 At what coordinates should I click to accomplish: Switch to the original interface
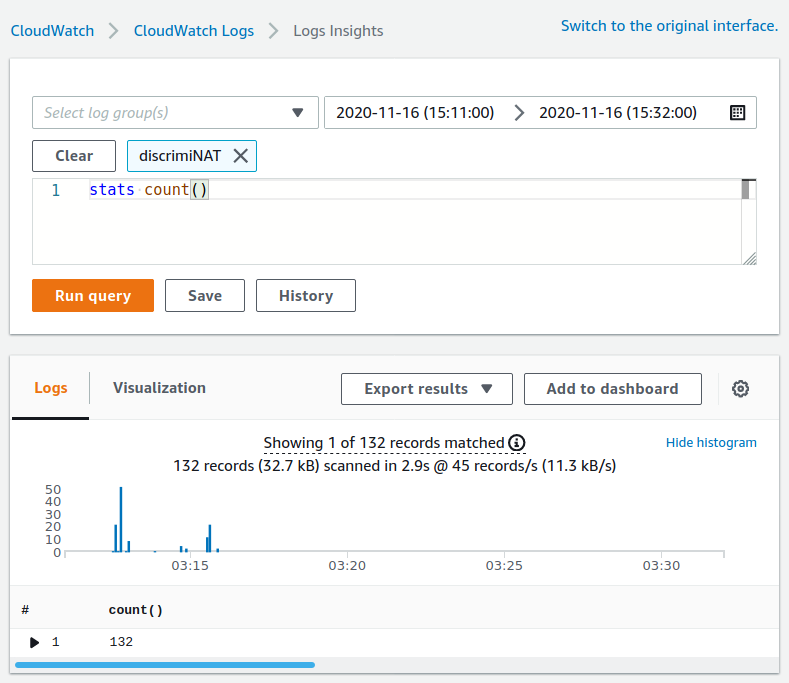(669, 26)
